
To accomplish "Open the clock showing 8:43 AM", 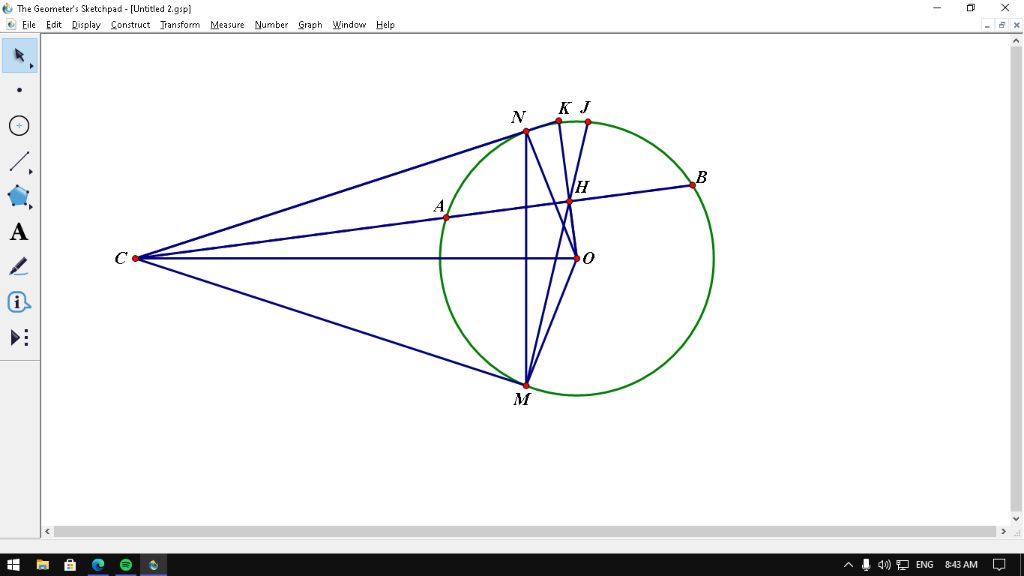I will tap(961, 565).
